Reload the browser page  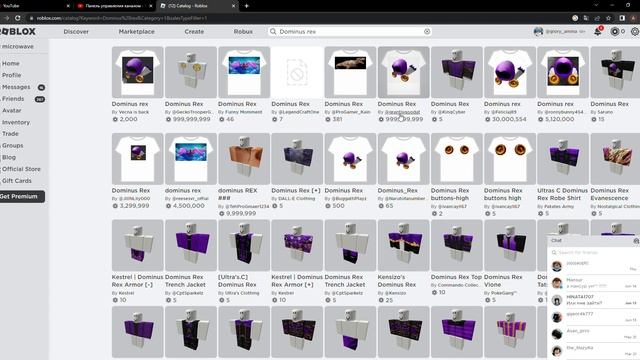(x=18, y=18)
